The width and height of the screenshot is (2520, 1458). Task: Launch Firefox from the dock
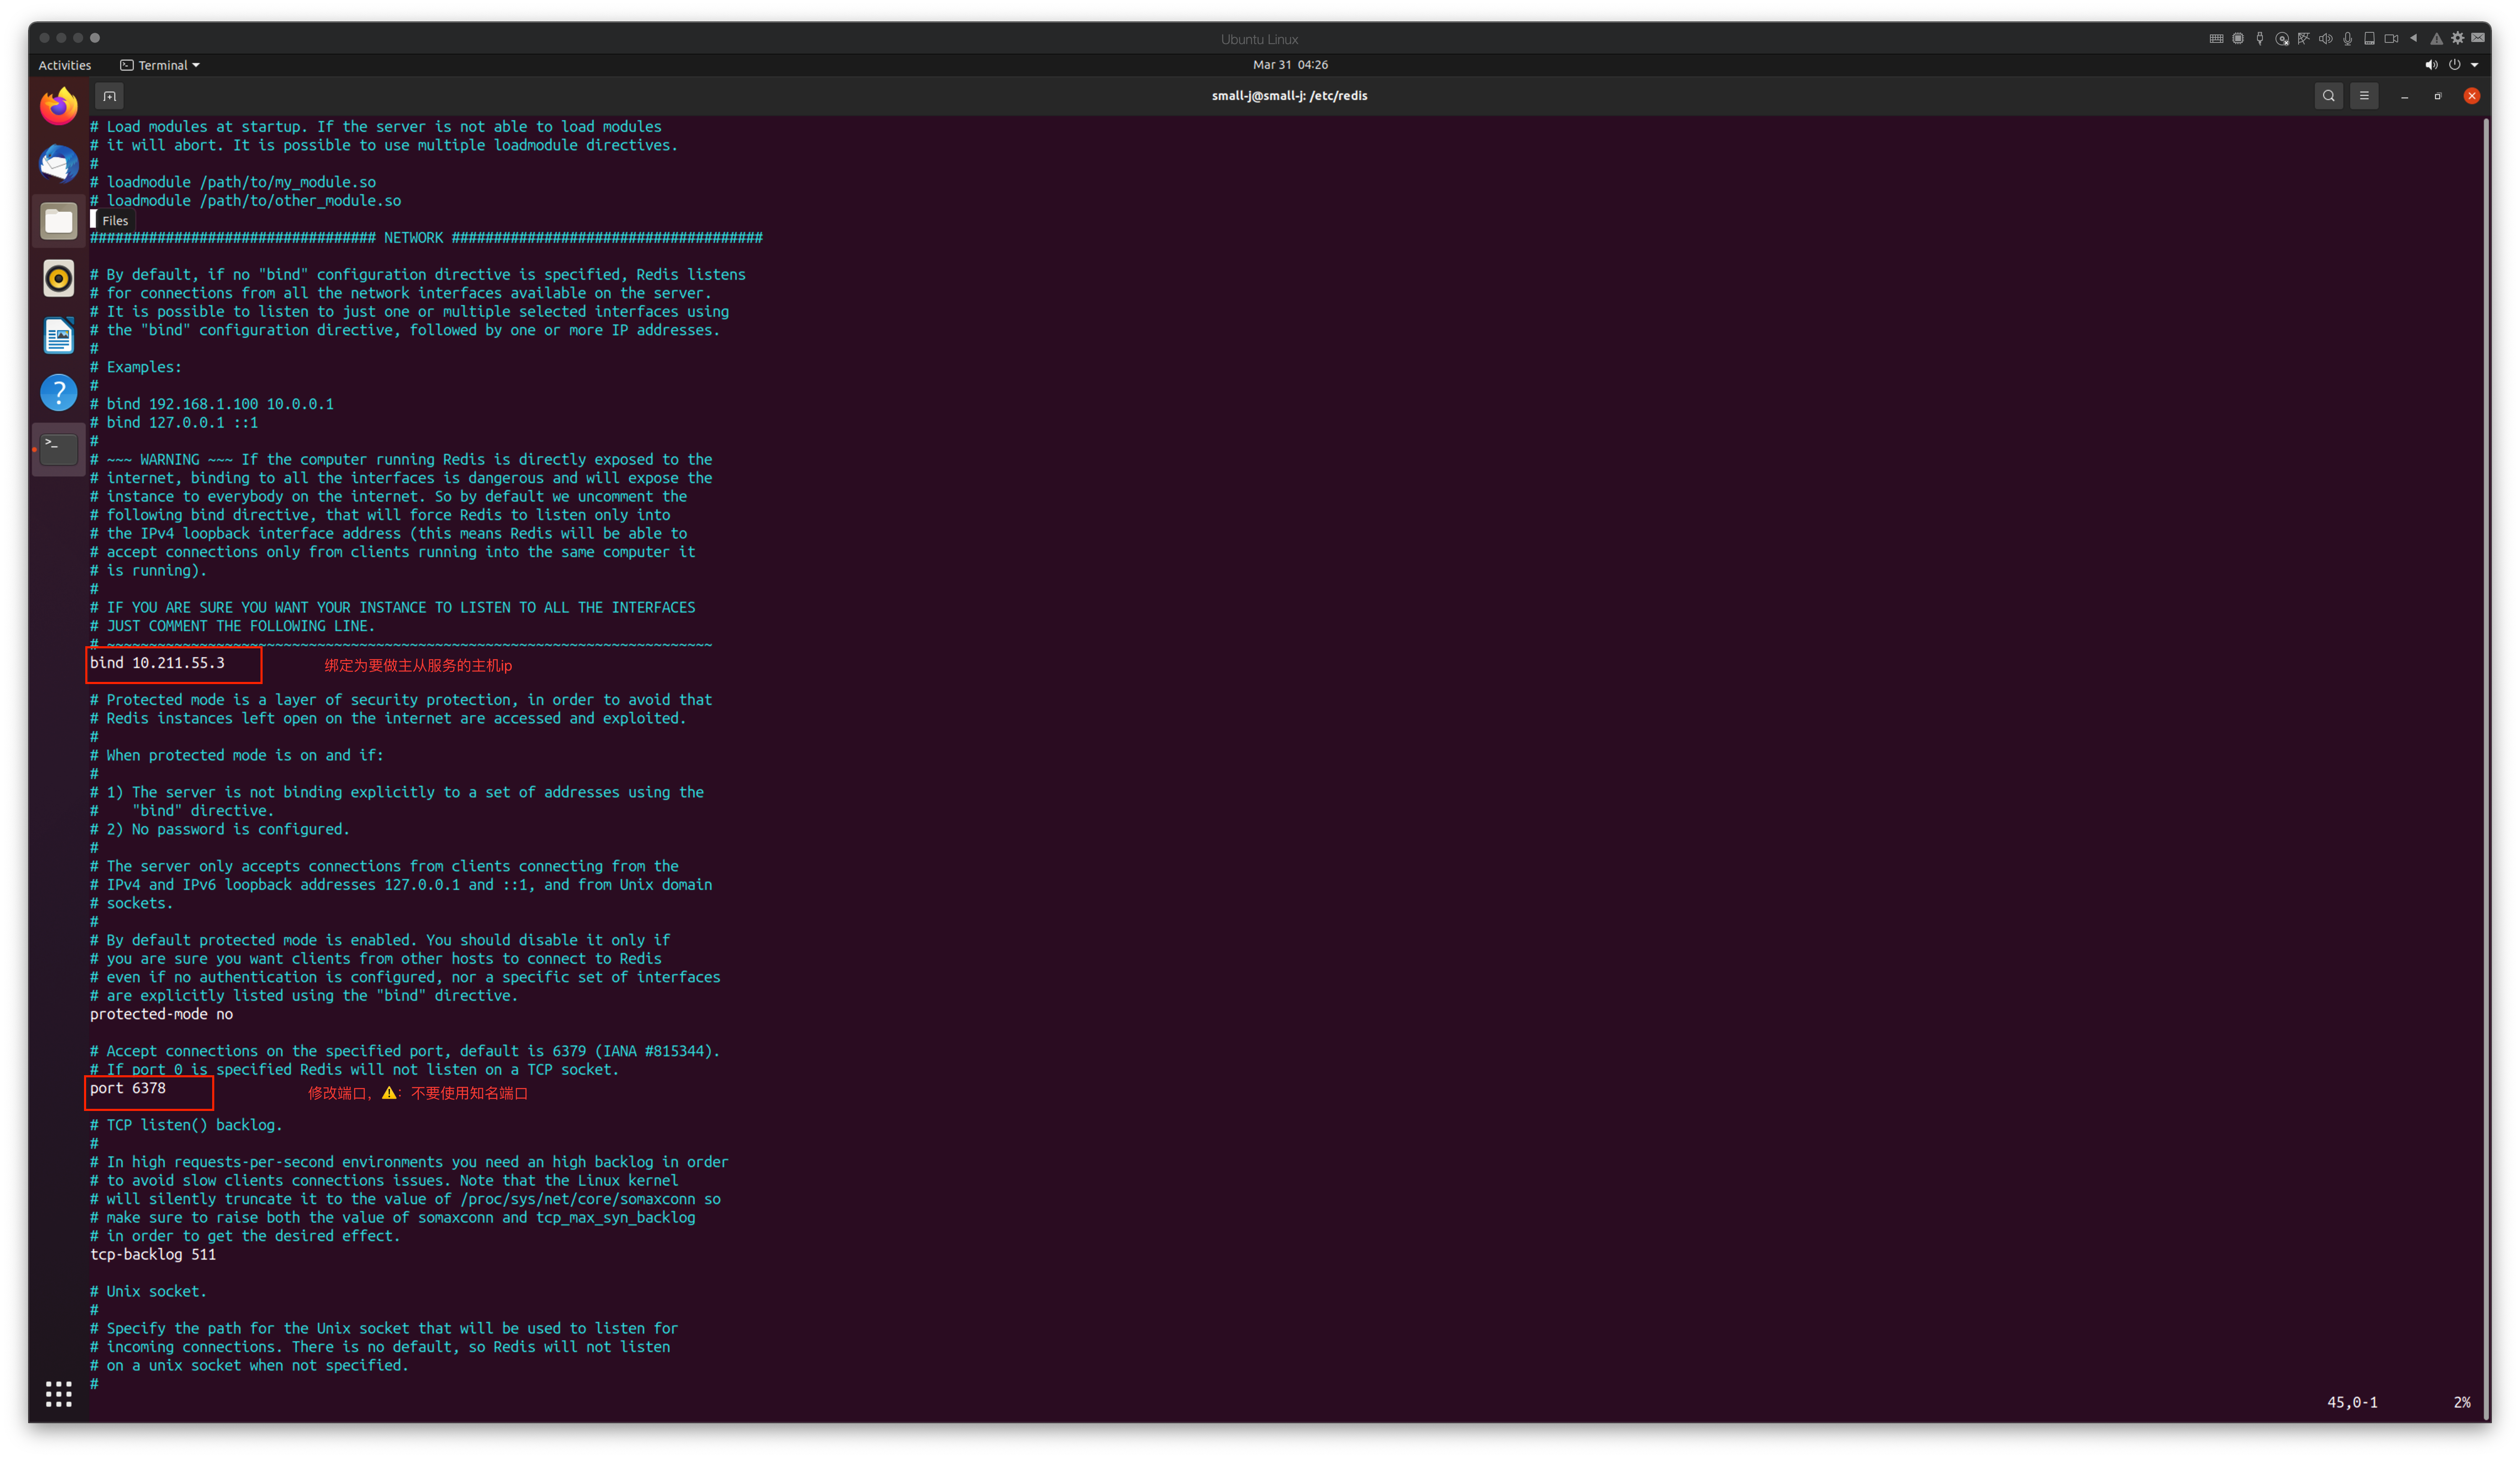tap(59, 106)
